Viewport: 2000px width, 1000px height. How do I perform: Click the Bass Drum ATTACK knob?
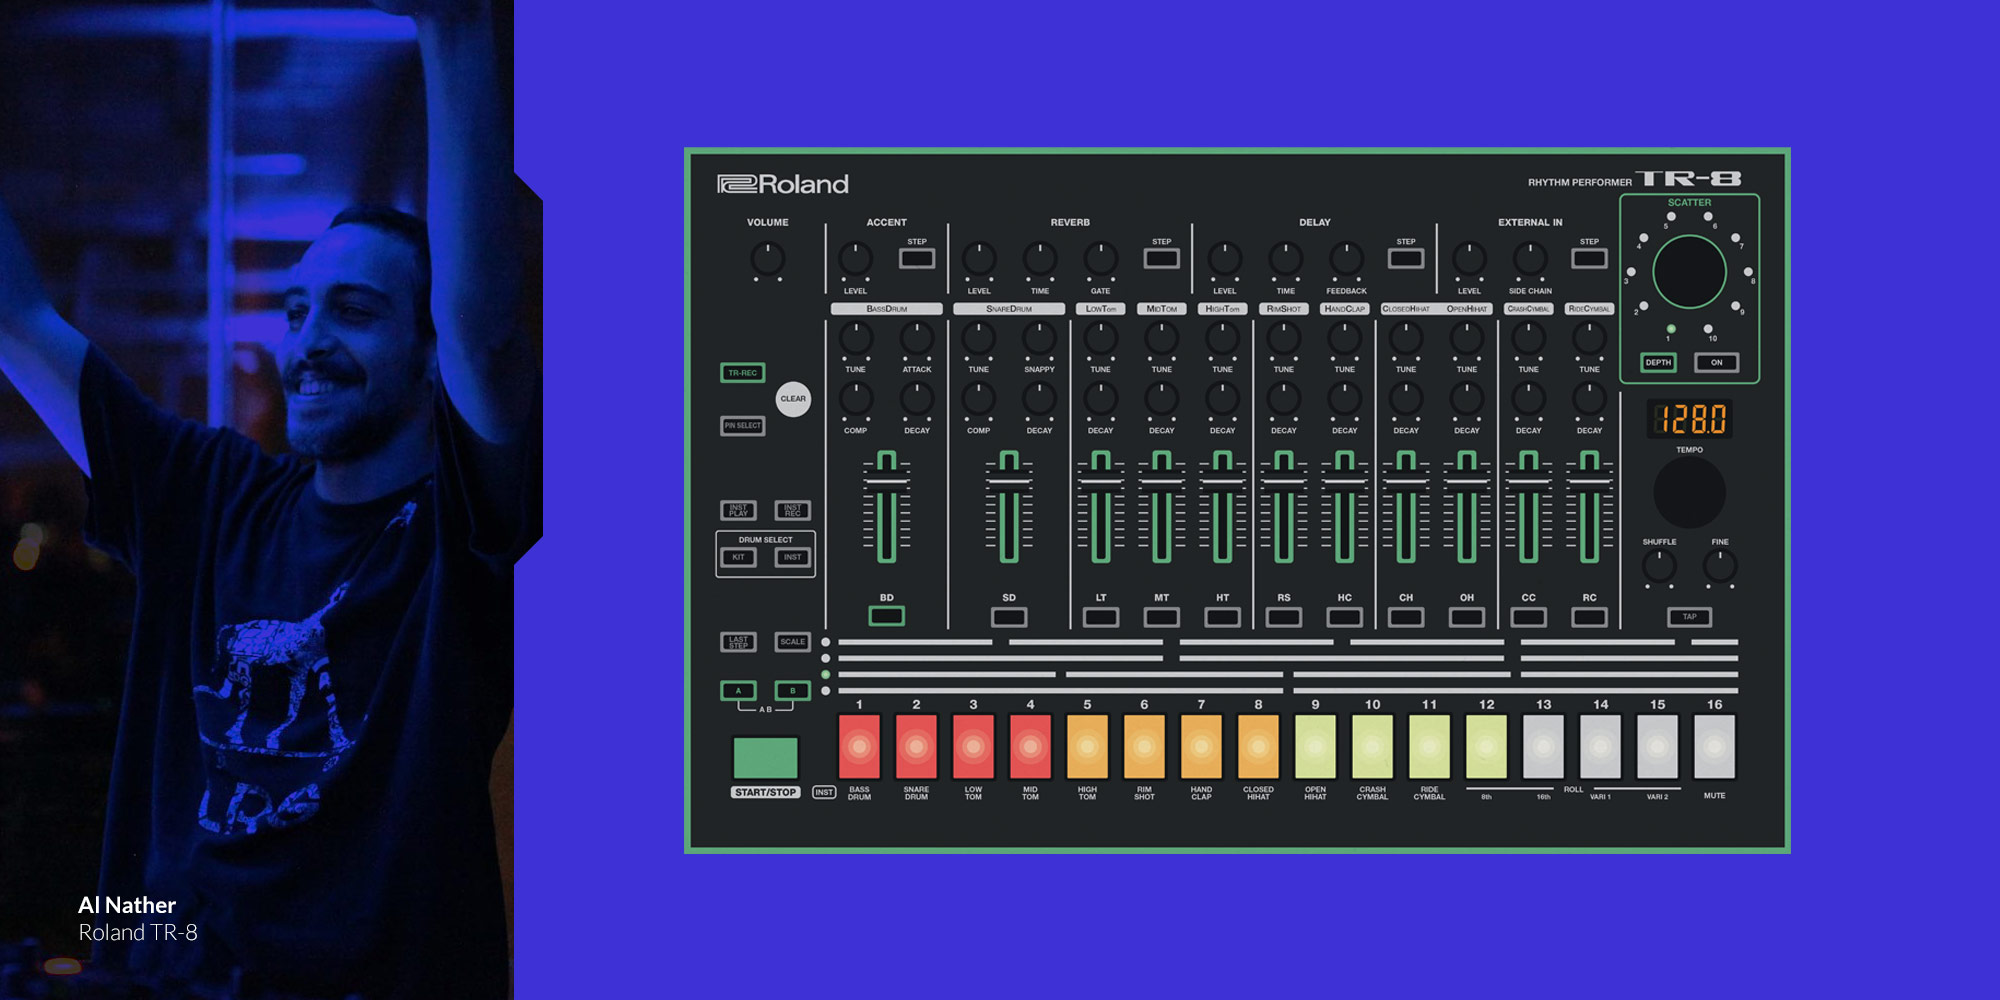click(x=917, y=339)
